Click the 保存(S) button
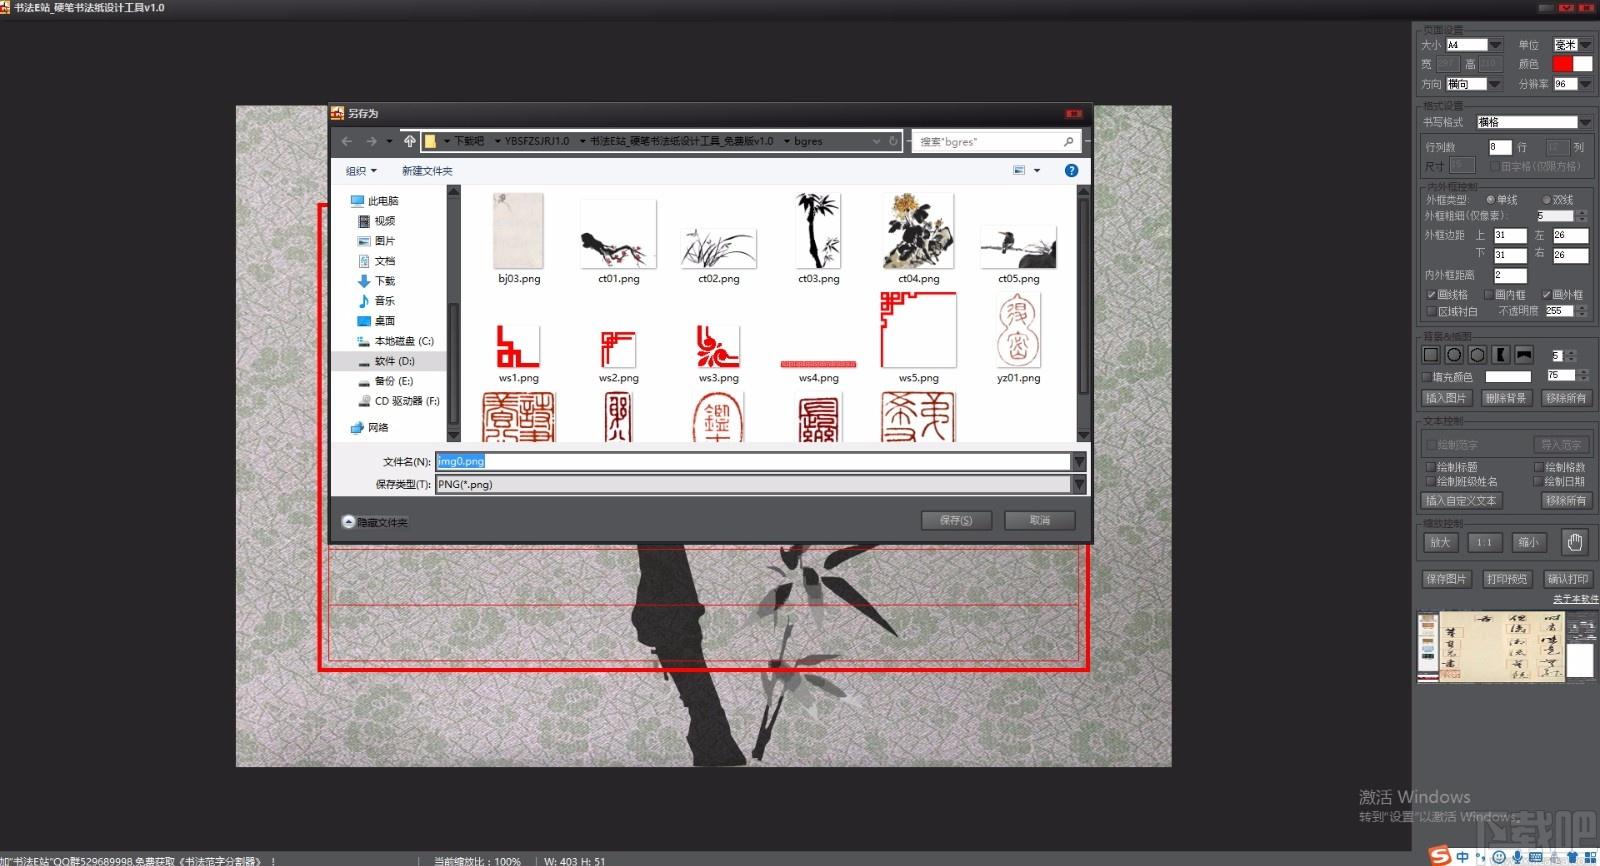The image size is (1600, 866). click(956, 521)
